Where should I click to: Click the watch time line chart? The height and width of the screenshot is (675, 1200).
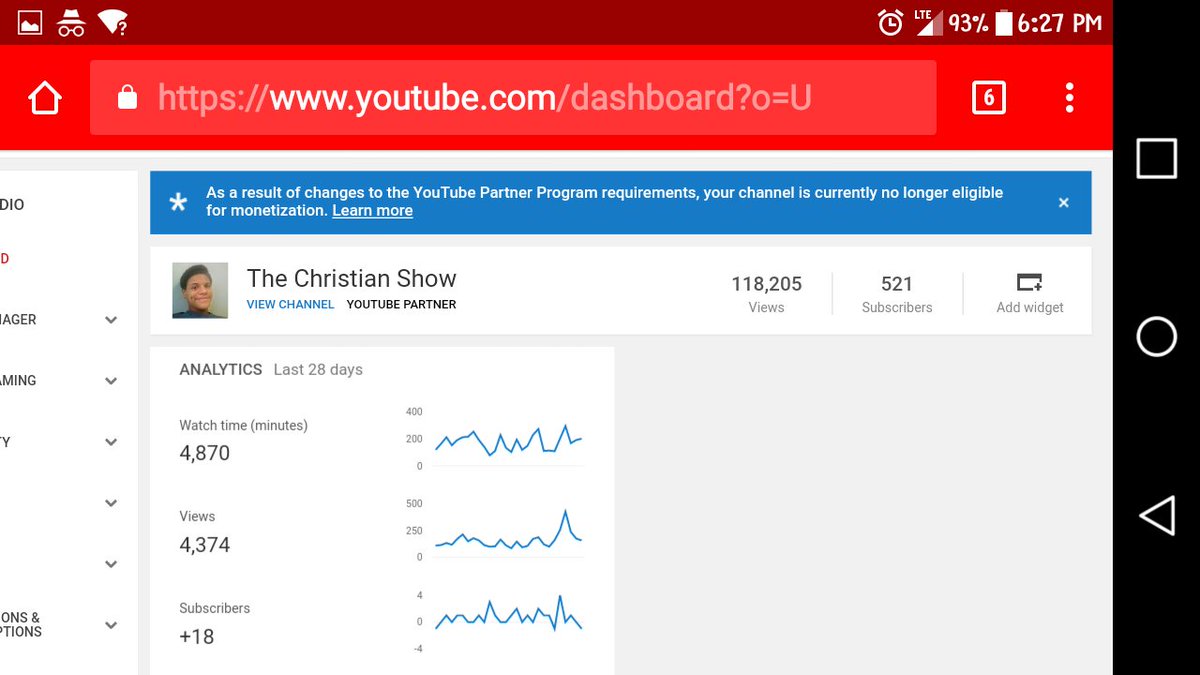coord(508,440)
